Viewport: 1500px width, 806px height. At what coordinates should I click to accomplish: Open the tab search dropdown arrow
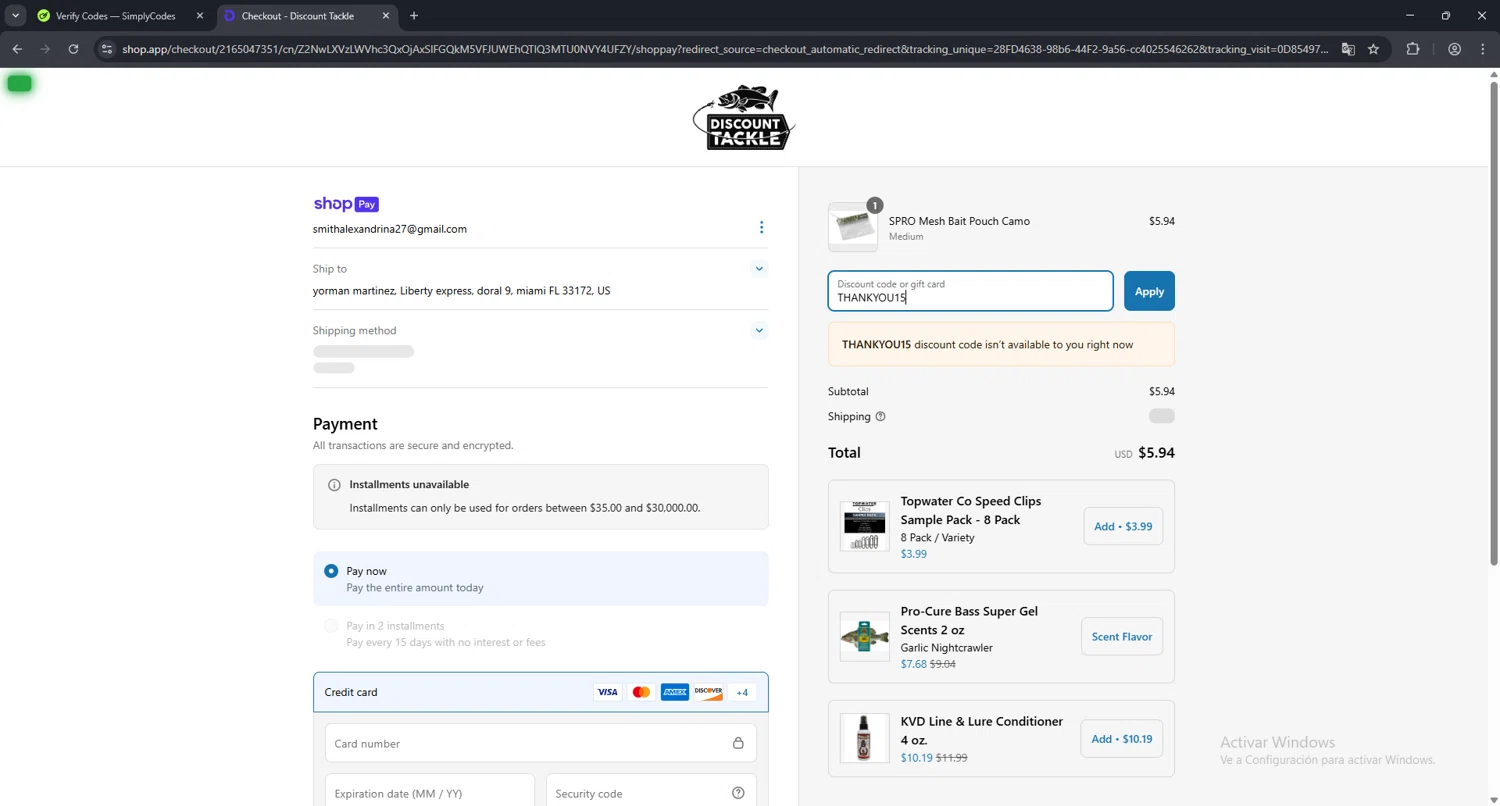point(16,16)
